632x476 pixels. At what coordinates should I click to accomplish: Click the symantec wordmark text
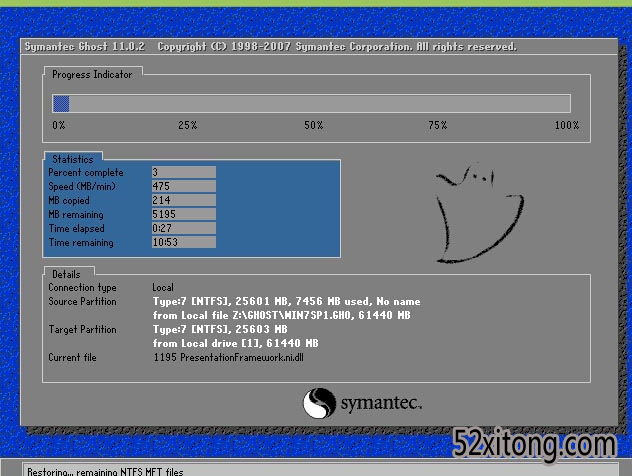[x=381, y=403]
